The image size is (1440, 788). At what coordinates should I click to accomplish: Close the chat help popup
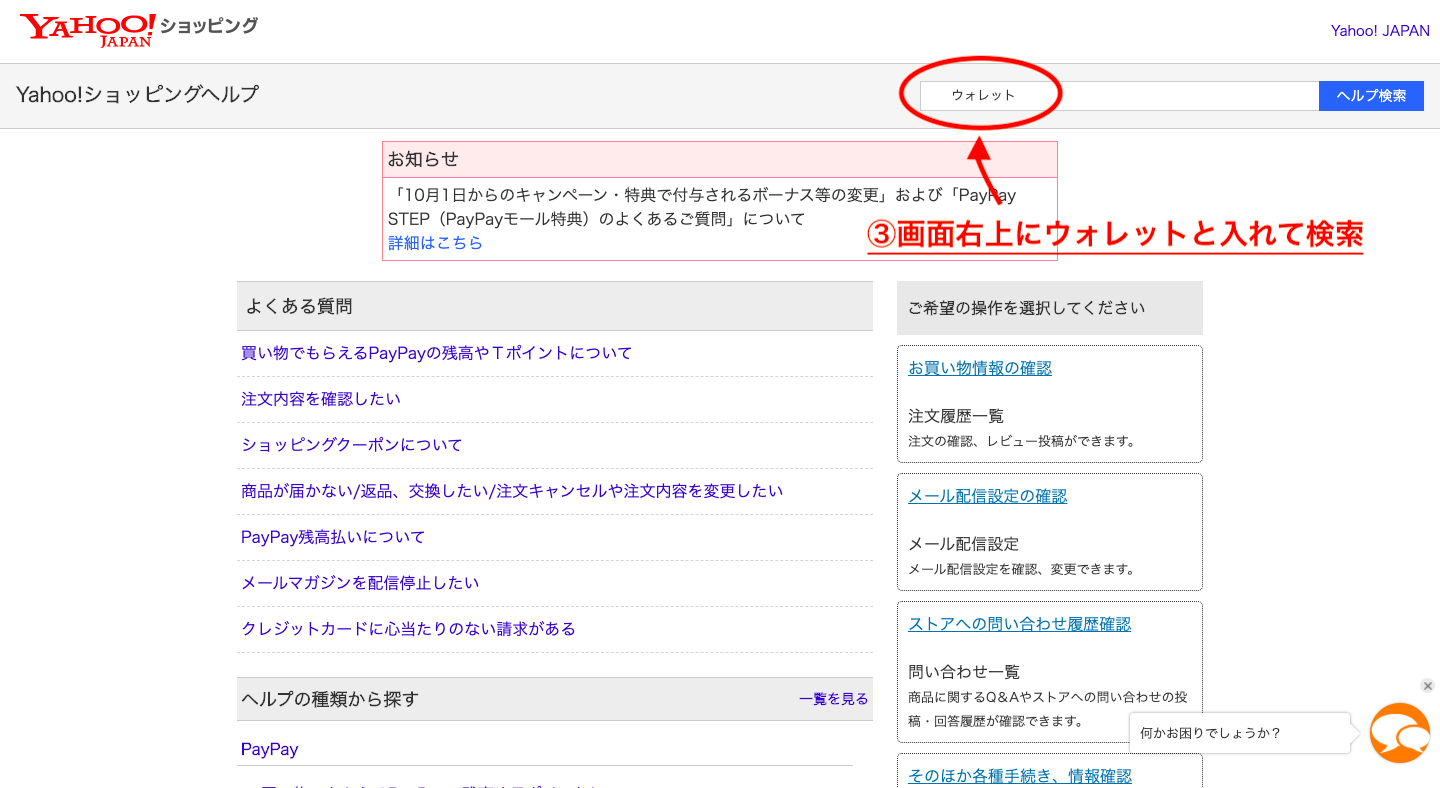point(1427,686)
